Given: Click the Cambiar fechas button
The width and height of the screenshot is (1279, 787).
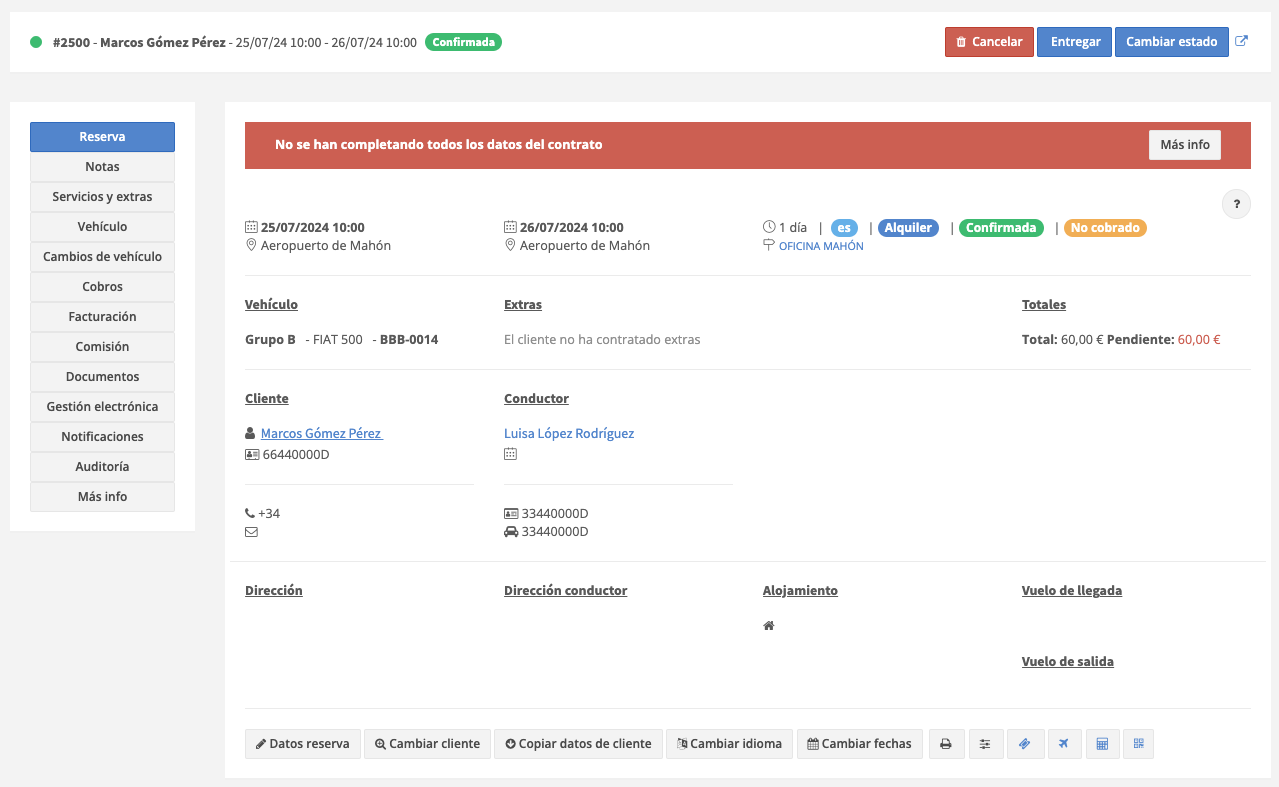Looking at the screenshot, I should (859, 744).
